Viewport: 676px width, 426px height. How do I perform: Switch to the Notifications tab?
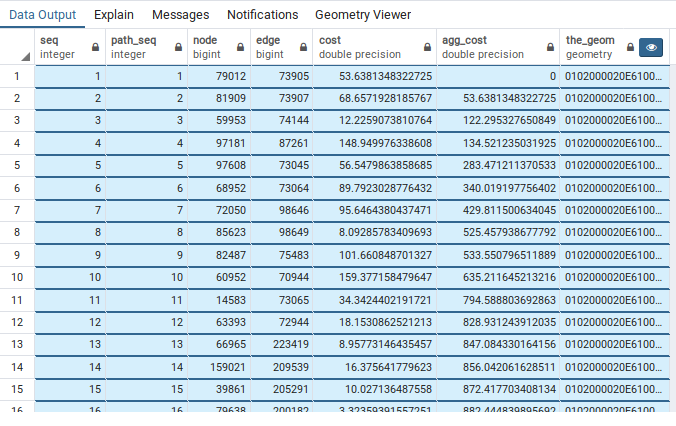[x=263, y=15]
